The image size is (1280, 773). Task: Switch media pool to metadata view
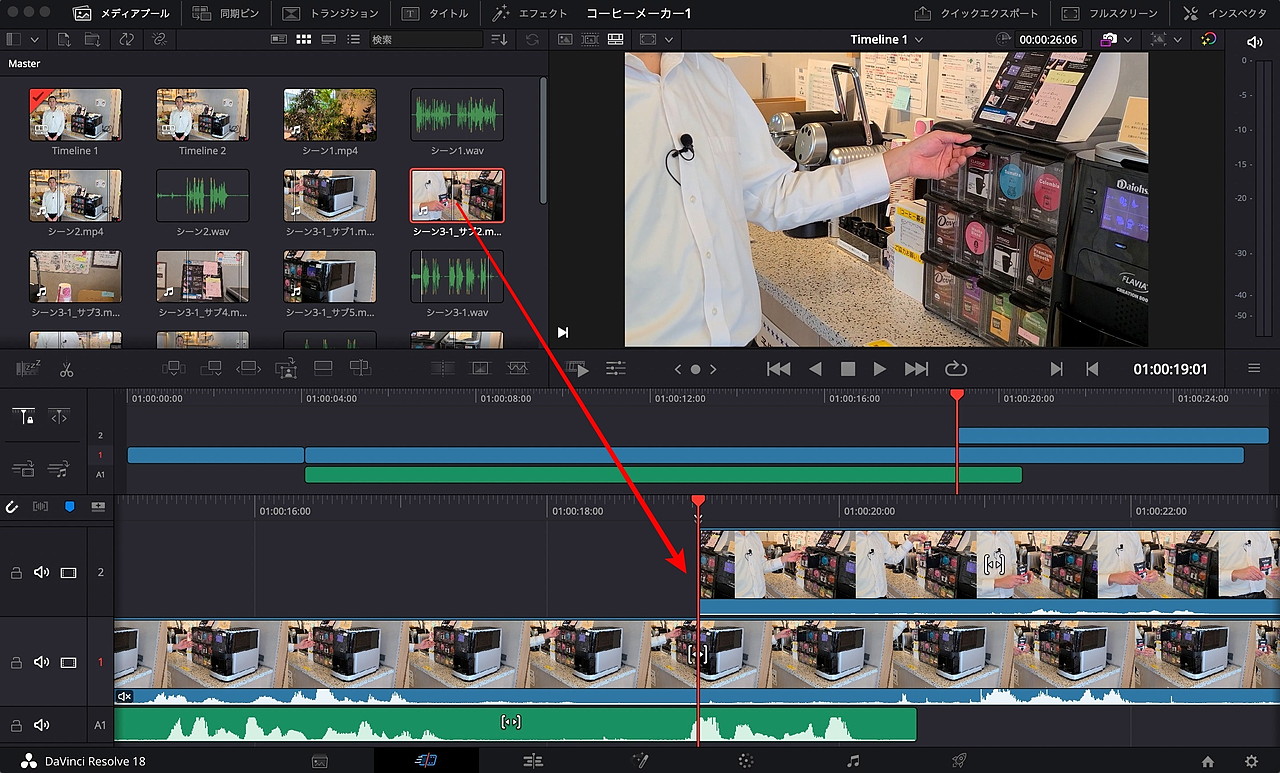click(280, 39)
